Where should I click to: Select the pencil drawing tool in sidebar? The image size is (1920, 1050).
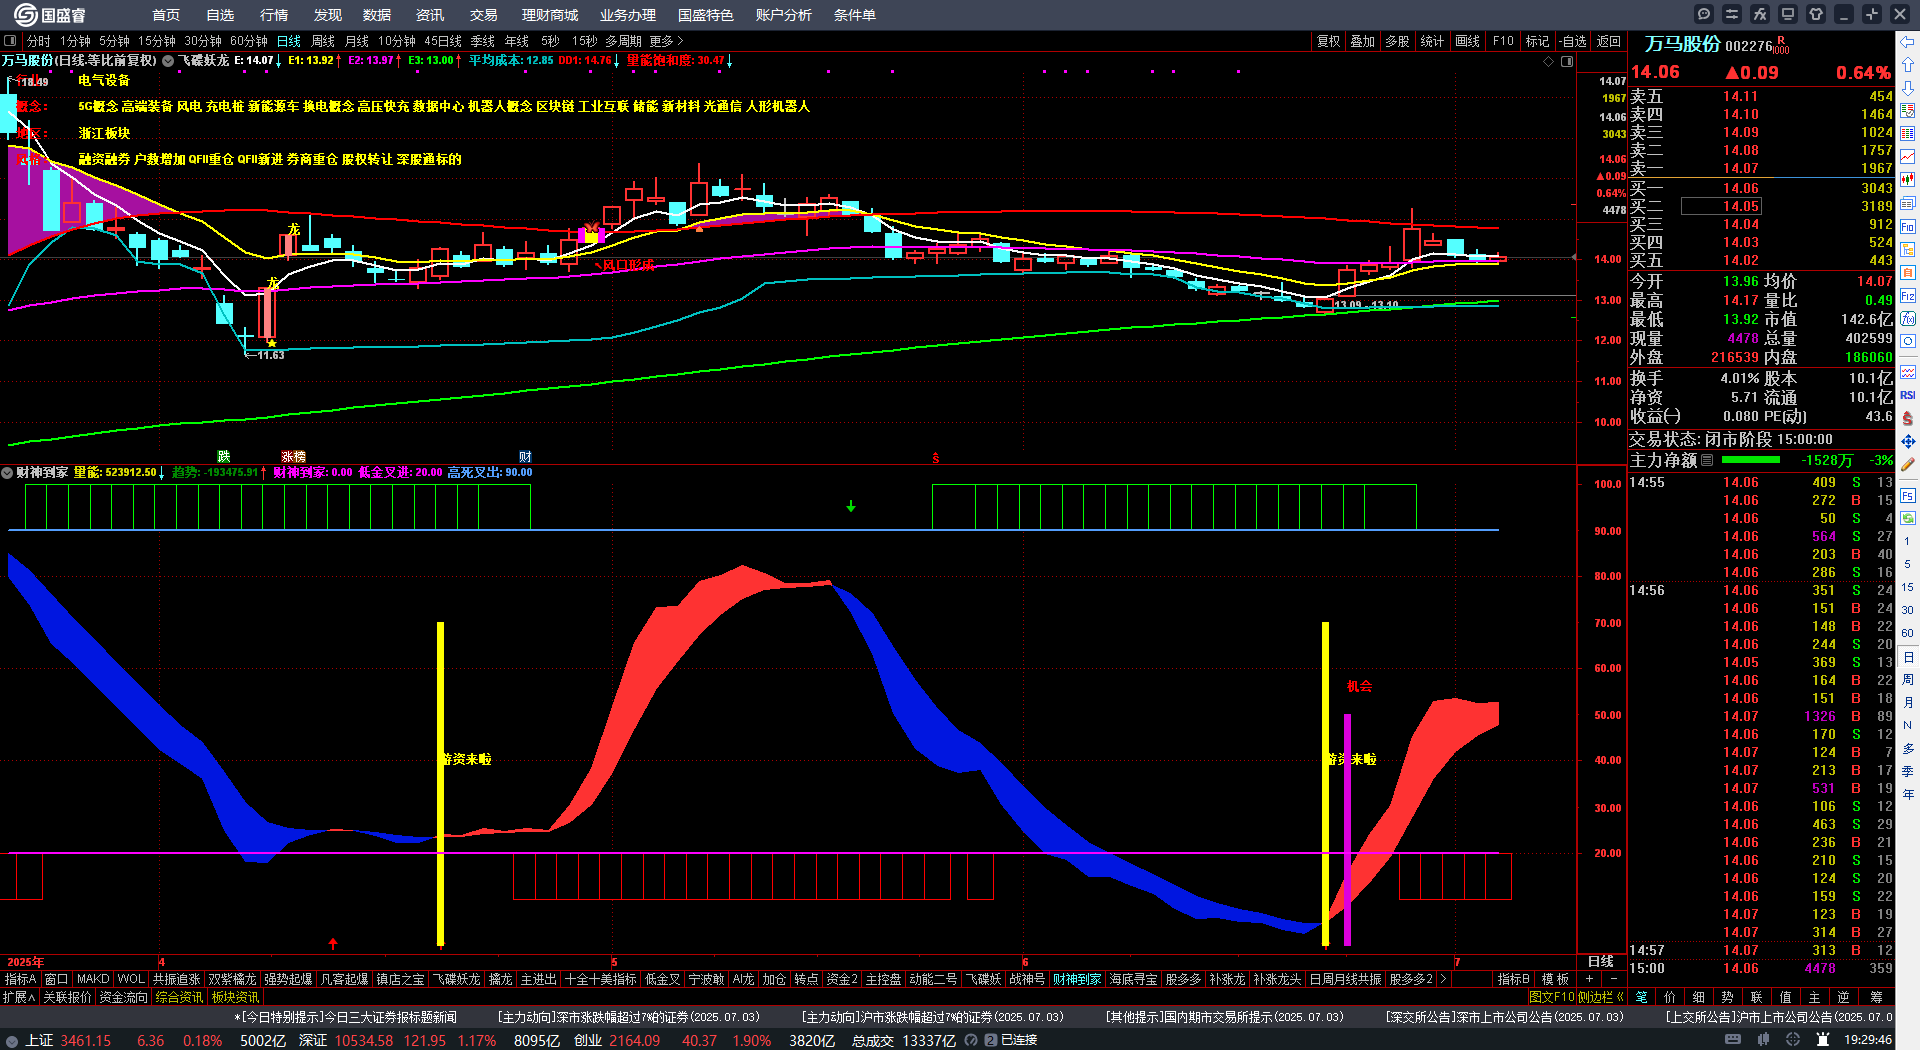(x=1908, y=464)
